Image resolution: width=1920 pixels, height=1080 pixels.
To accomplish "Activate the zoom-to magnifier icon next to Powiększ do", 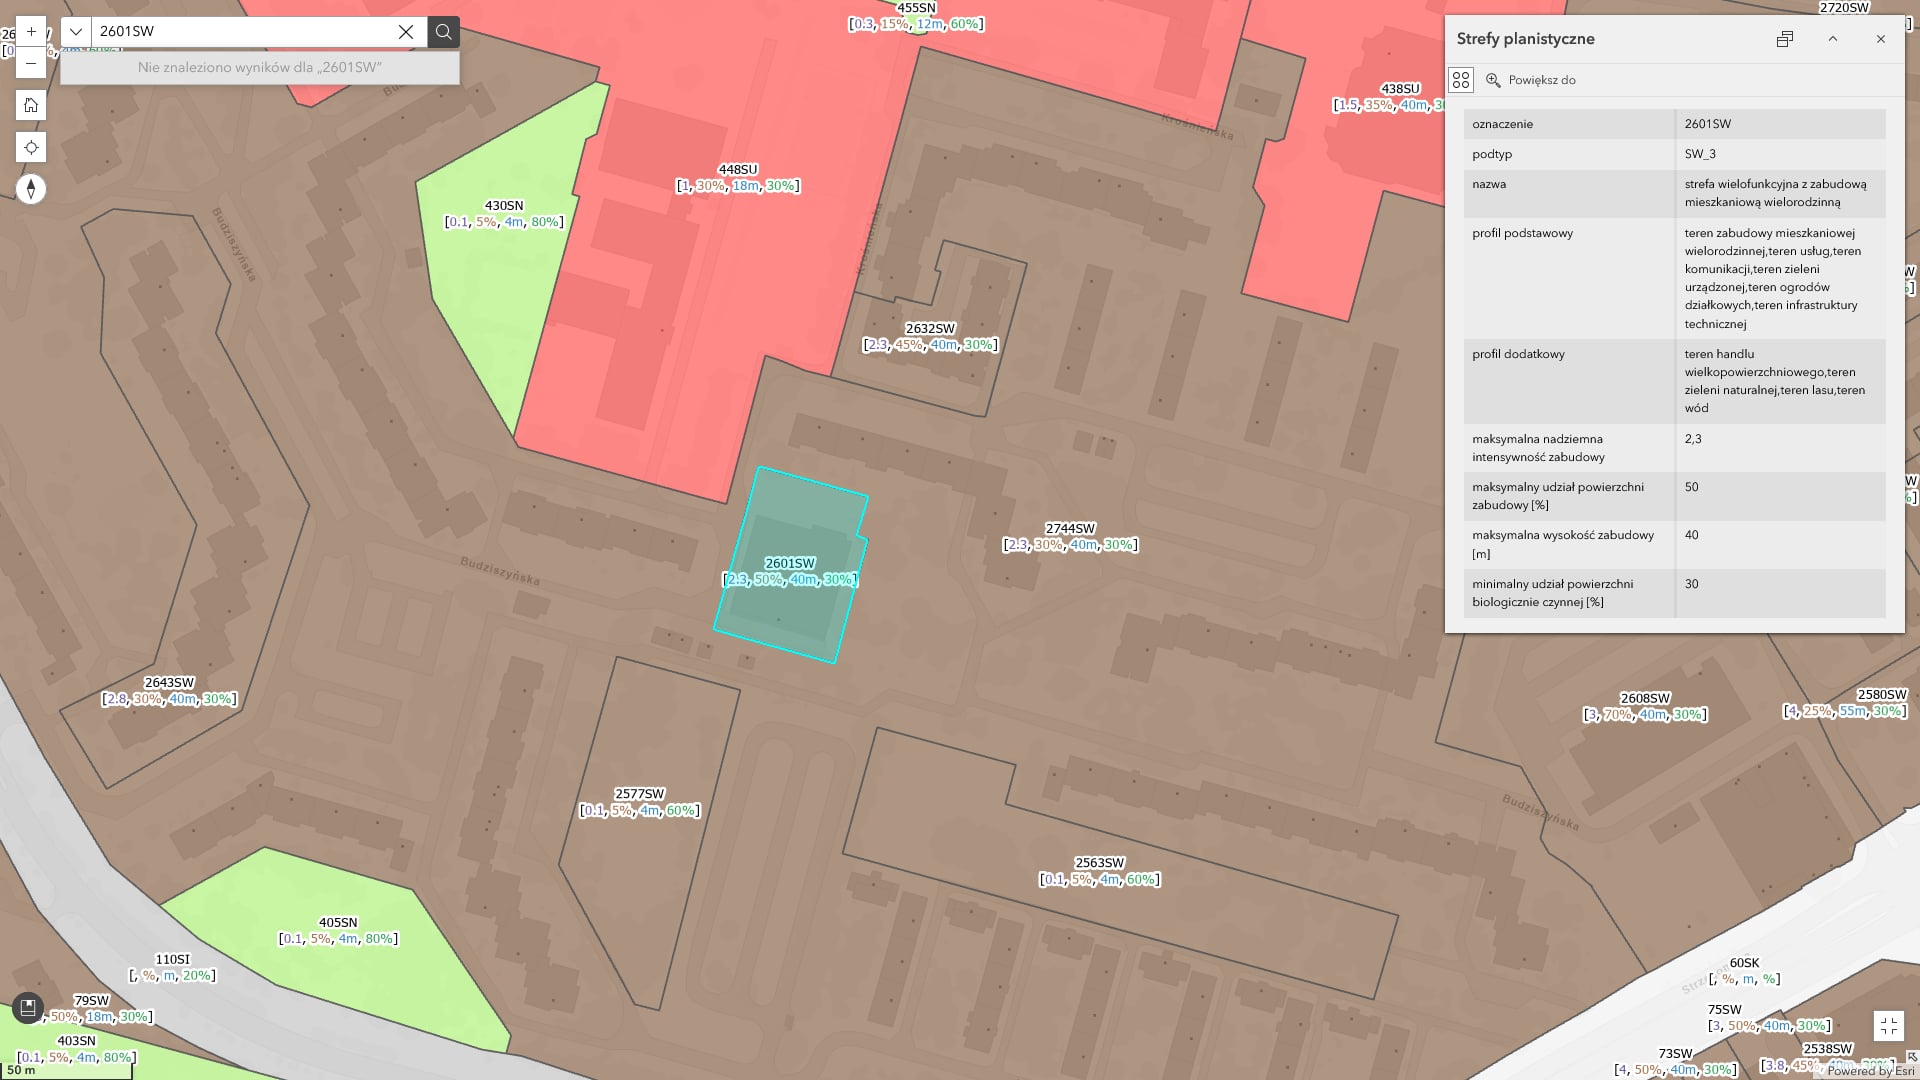I will click(x=1494, y=80).
